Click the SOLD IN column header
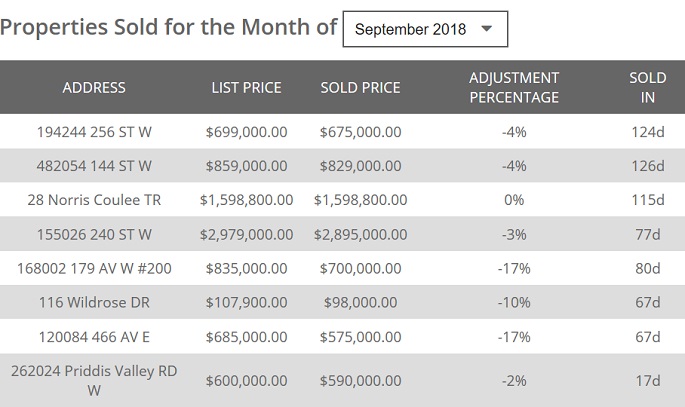685x407 pixels. [648, 87]
